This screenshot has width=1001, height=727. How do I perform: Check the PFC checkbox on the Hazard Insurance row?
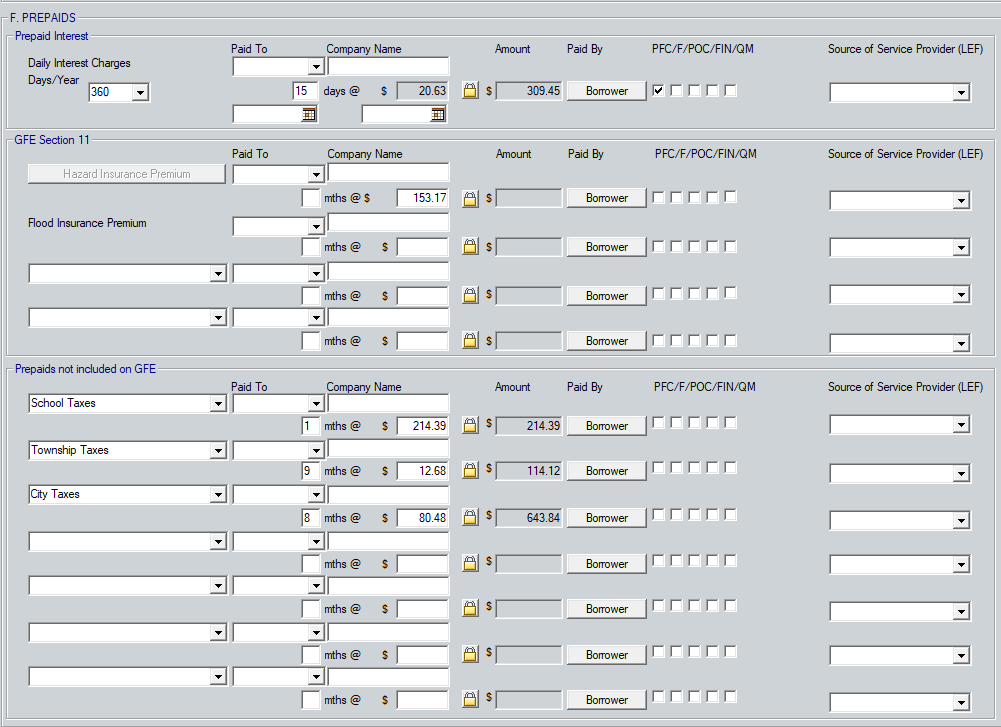tap(658, 197)
